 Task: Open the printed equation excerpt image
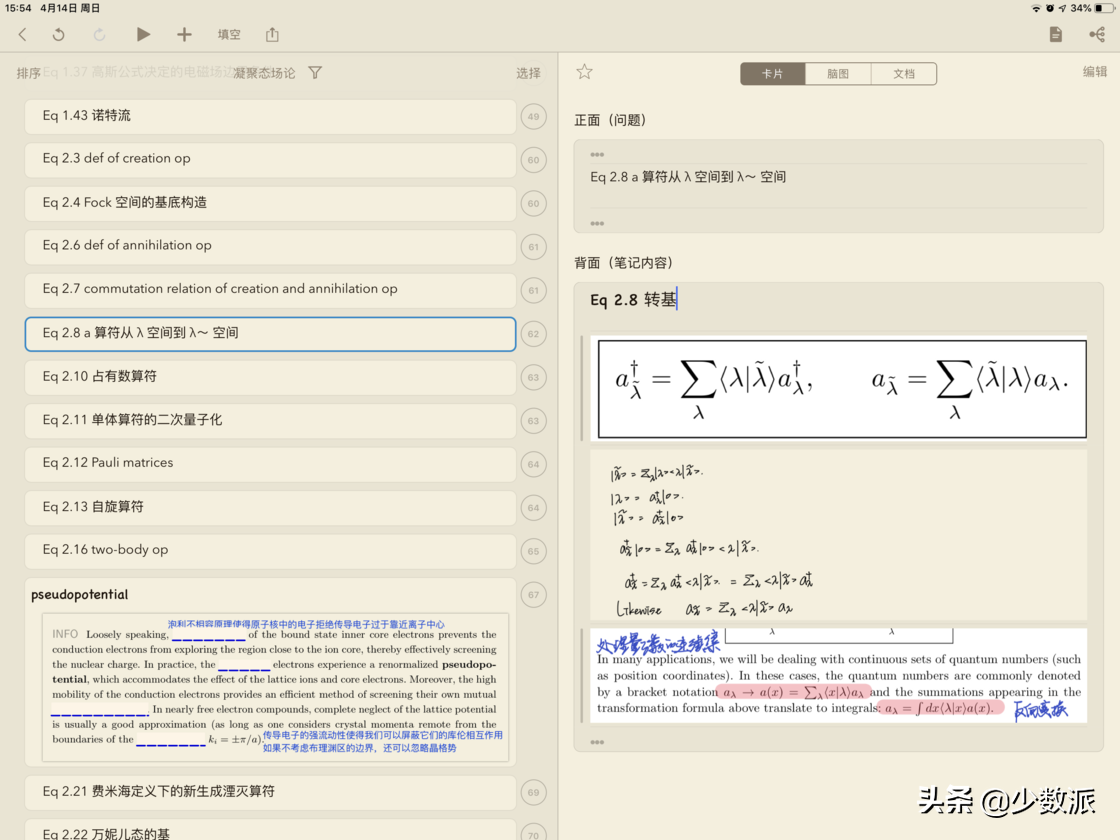coord(841,388)
